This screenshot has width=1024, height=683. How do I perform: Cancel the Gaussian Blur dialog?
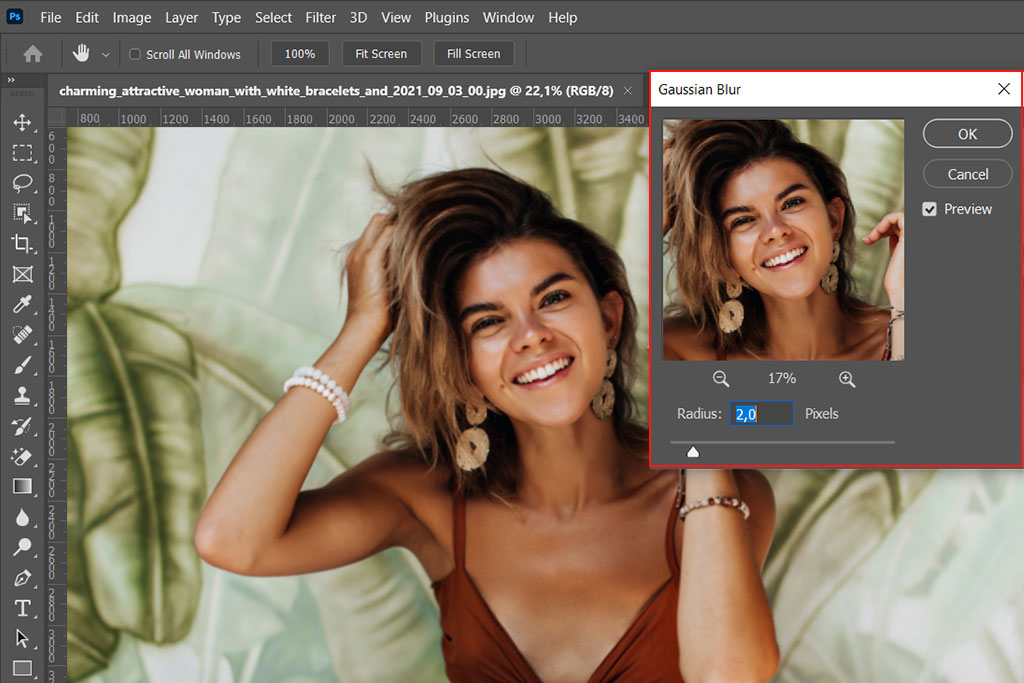967,174
